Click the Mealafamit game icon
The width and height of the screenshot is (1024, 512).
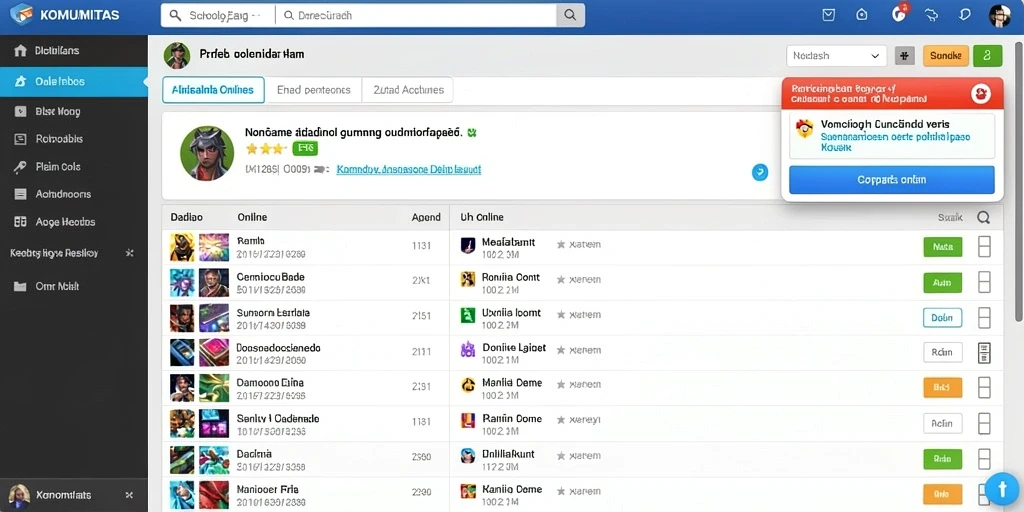point(468,245)
